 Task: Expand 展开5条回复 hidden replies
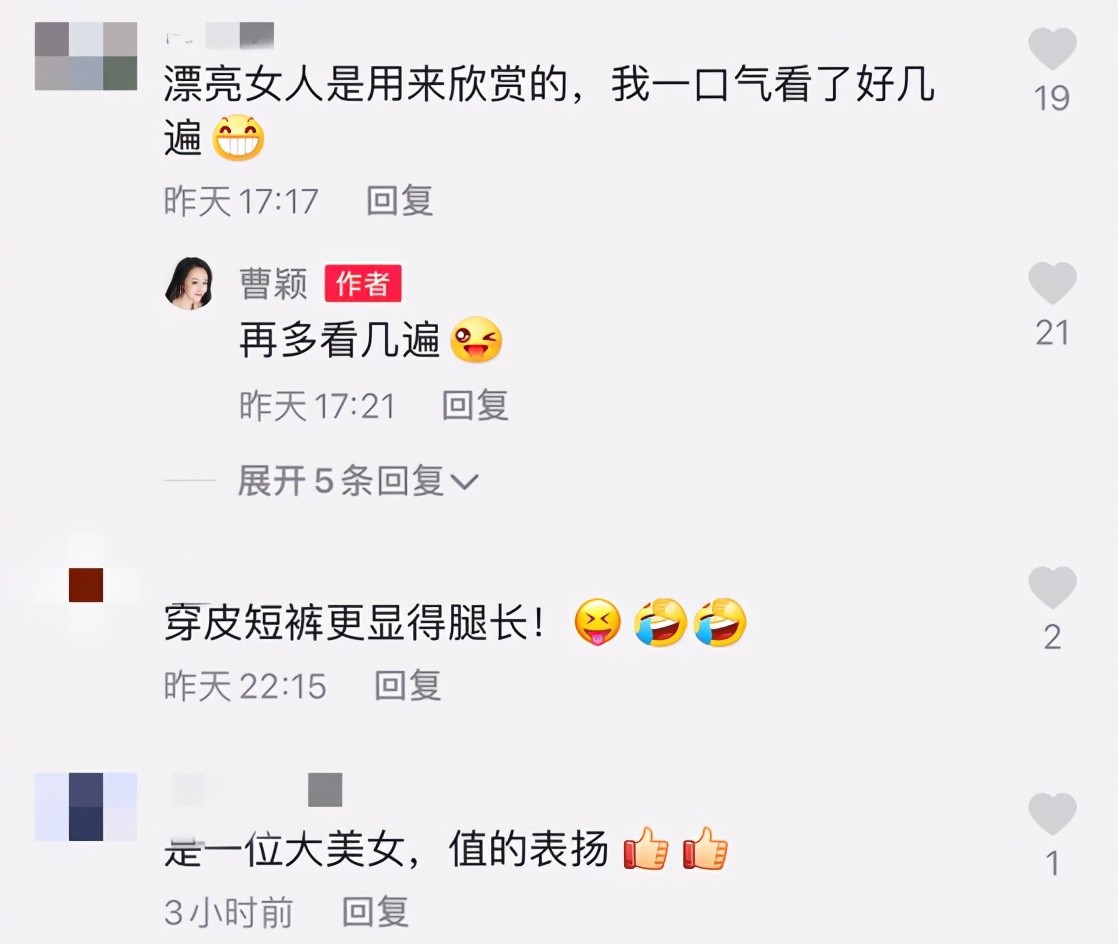click(357, 481)
